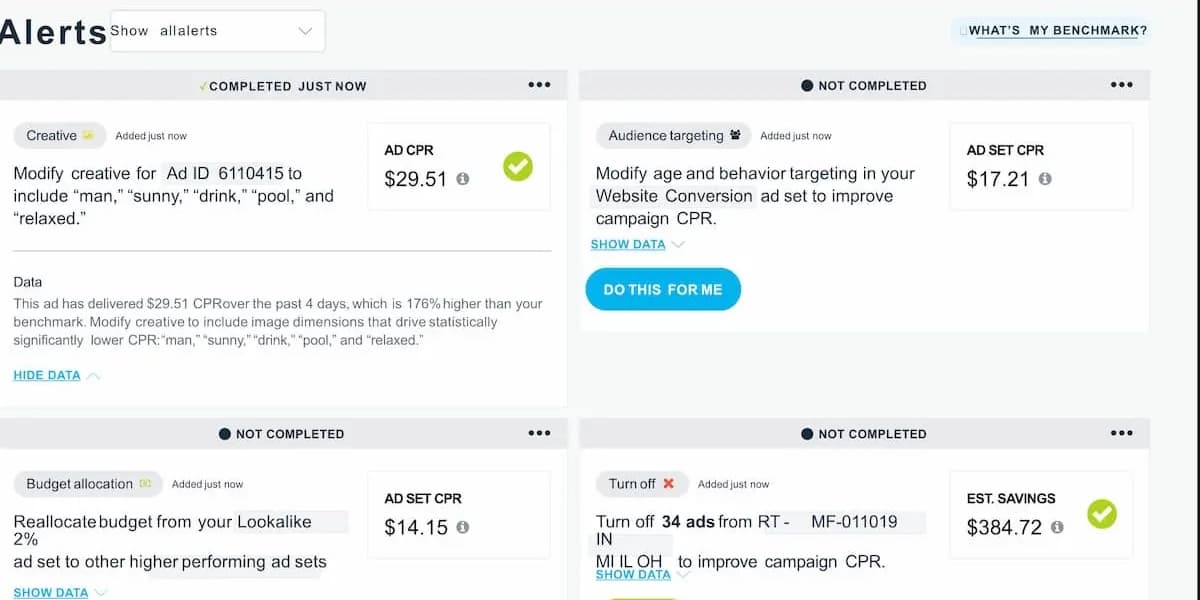Select the Creative category tag
The height and width of the screenshot is (600, 1200).
click(60, 135)
